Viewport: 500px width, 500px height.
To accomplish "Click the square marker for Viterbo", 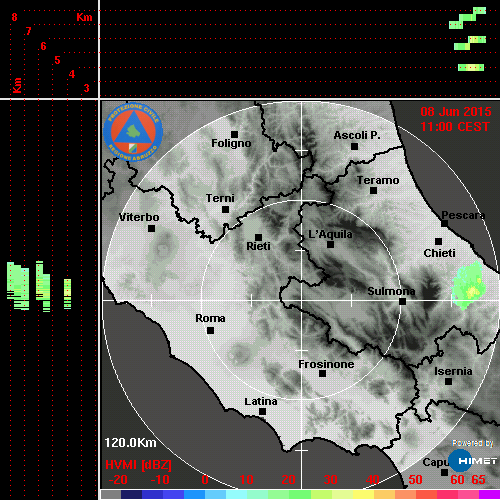I will [x=151, y=229].
